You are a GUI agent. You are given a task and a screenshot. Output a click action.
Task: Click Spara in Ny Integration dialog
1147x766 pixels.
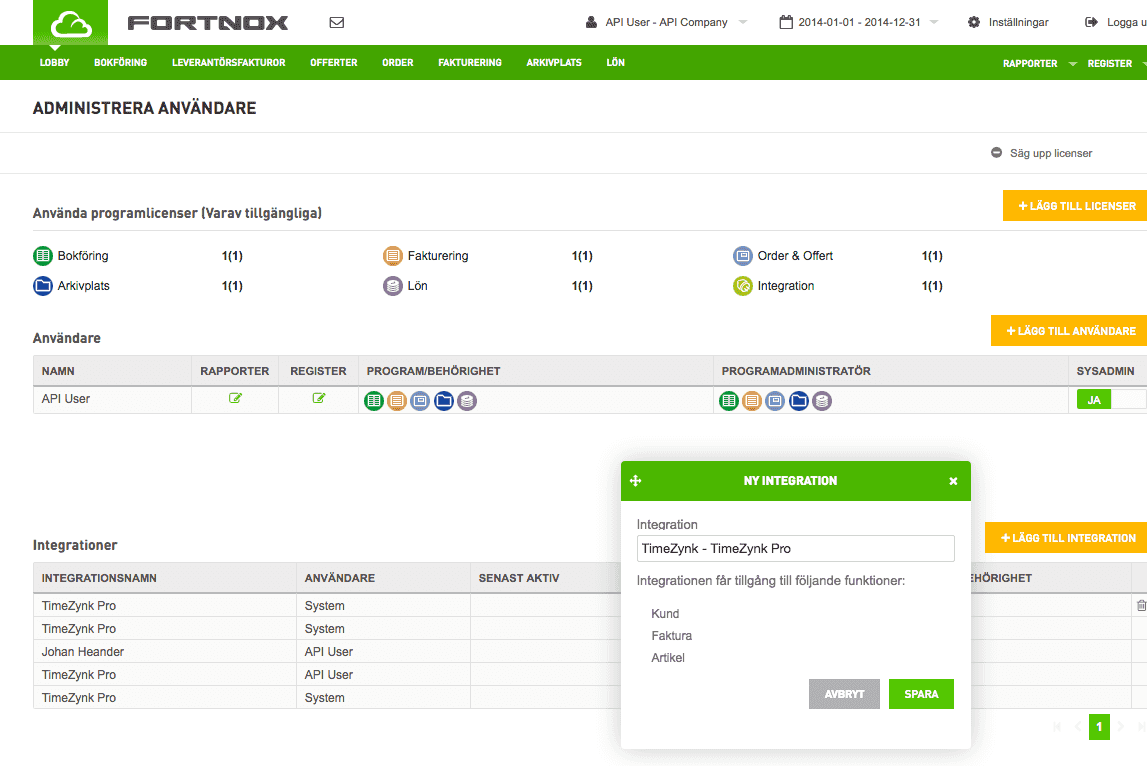921,694
